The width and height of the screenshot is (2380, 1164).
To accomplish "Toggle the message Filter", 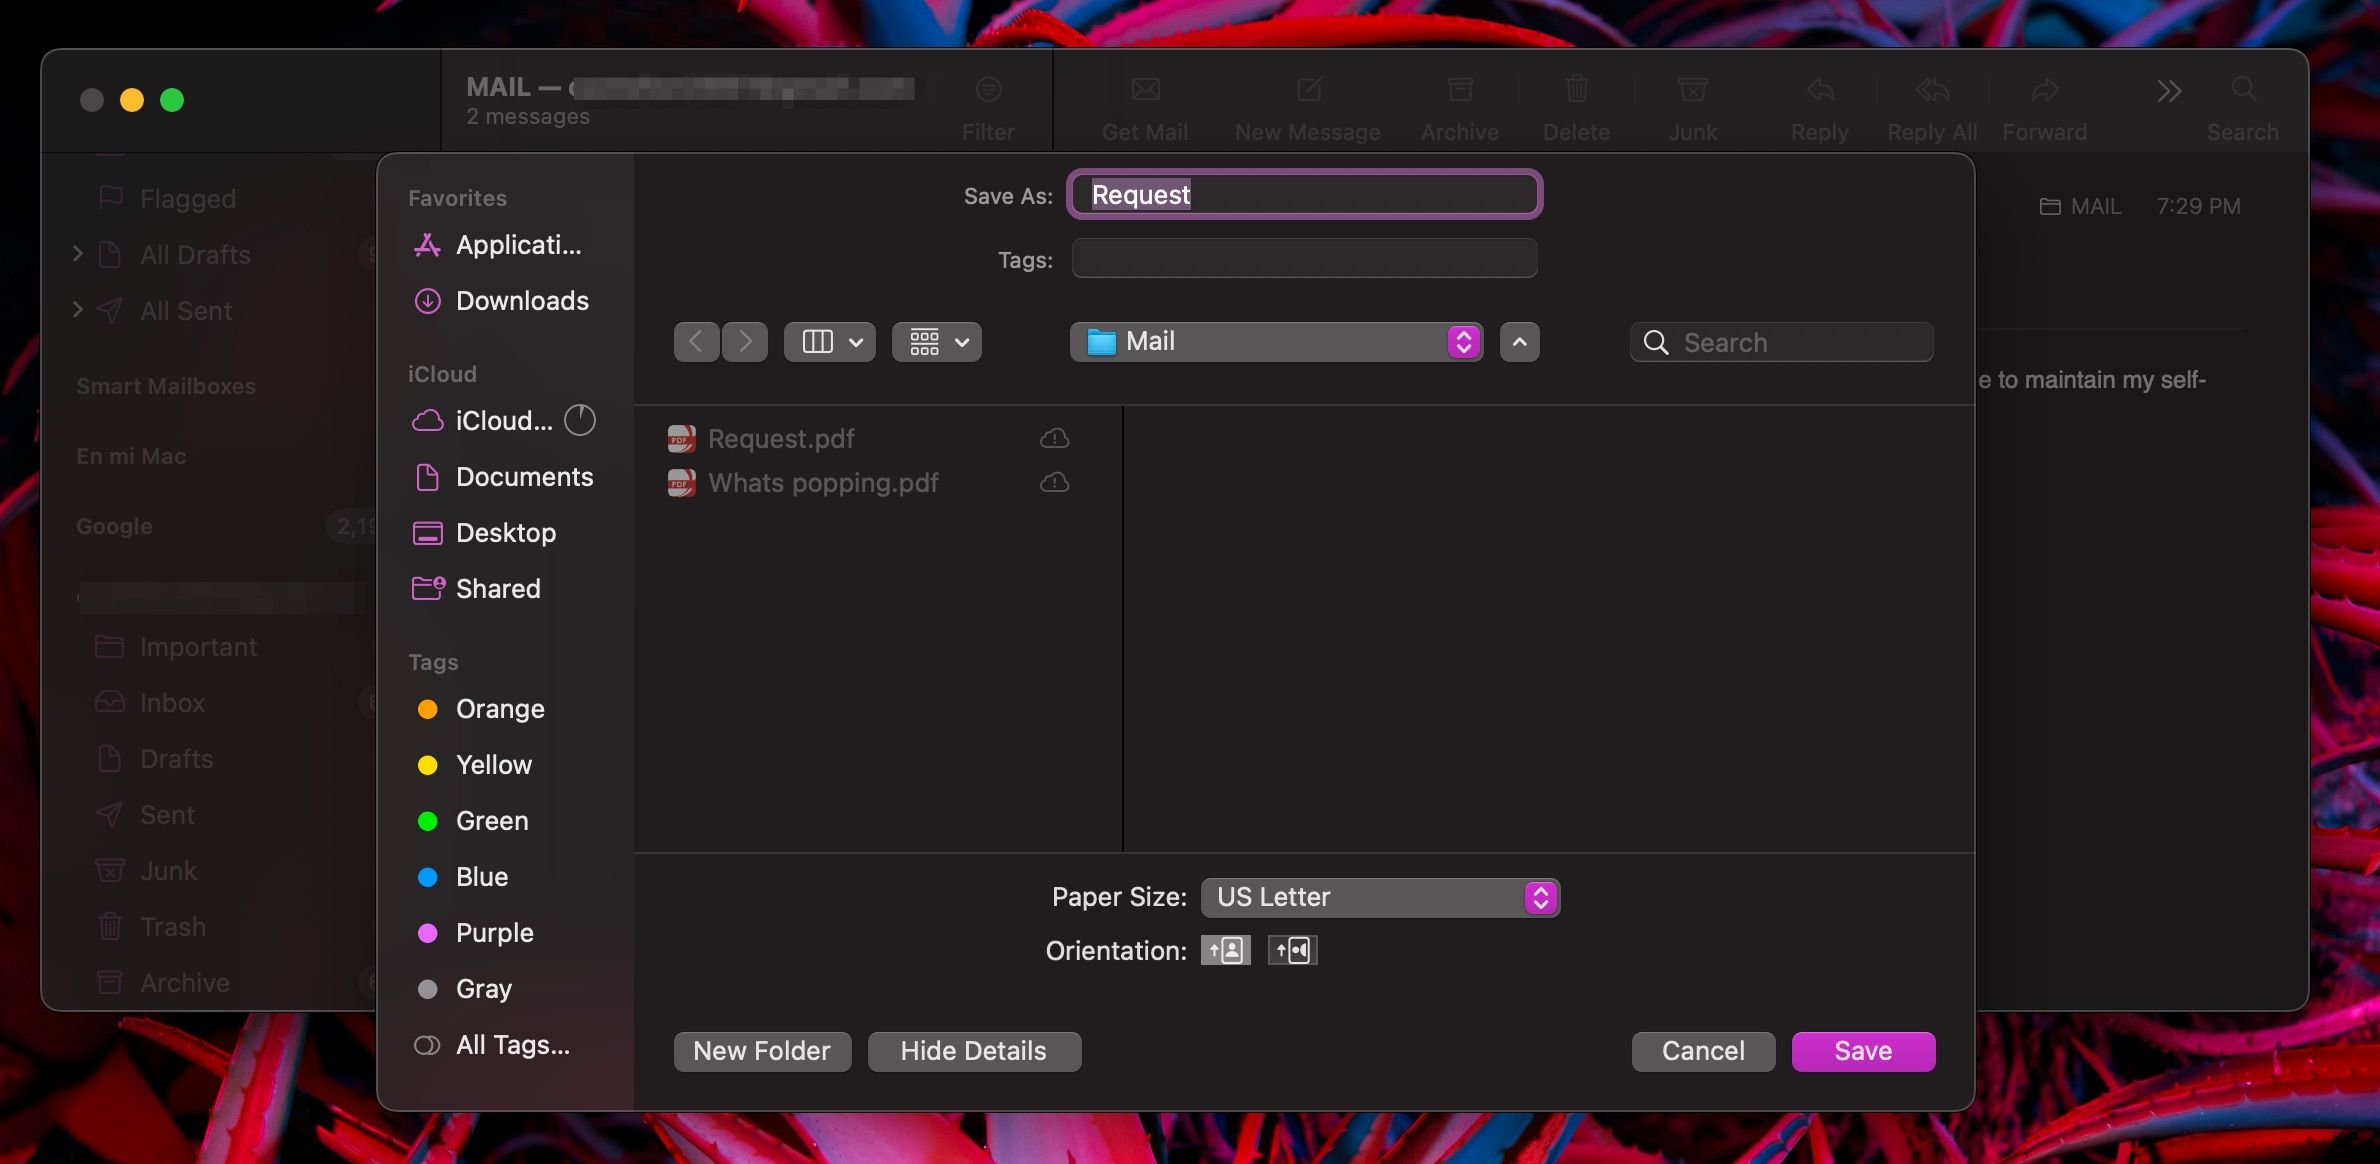I will coord(988,105).
